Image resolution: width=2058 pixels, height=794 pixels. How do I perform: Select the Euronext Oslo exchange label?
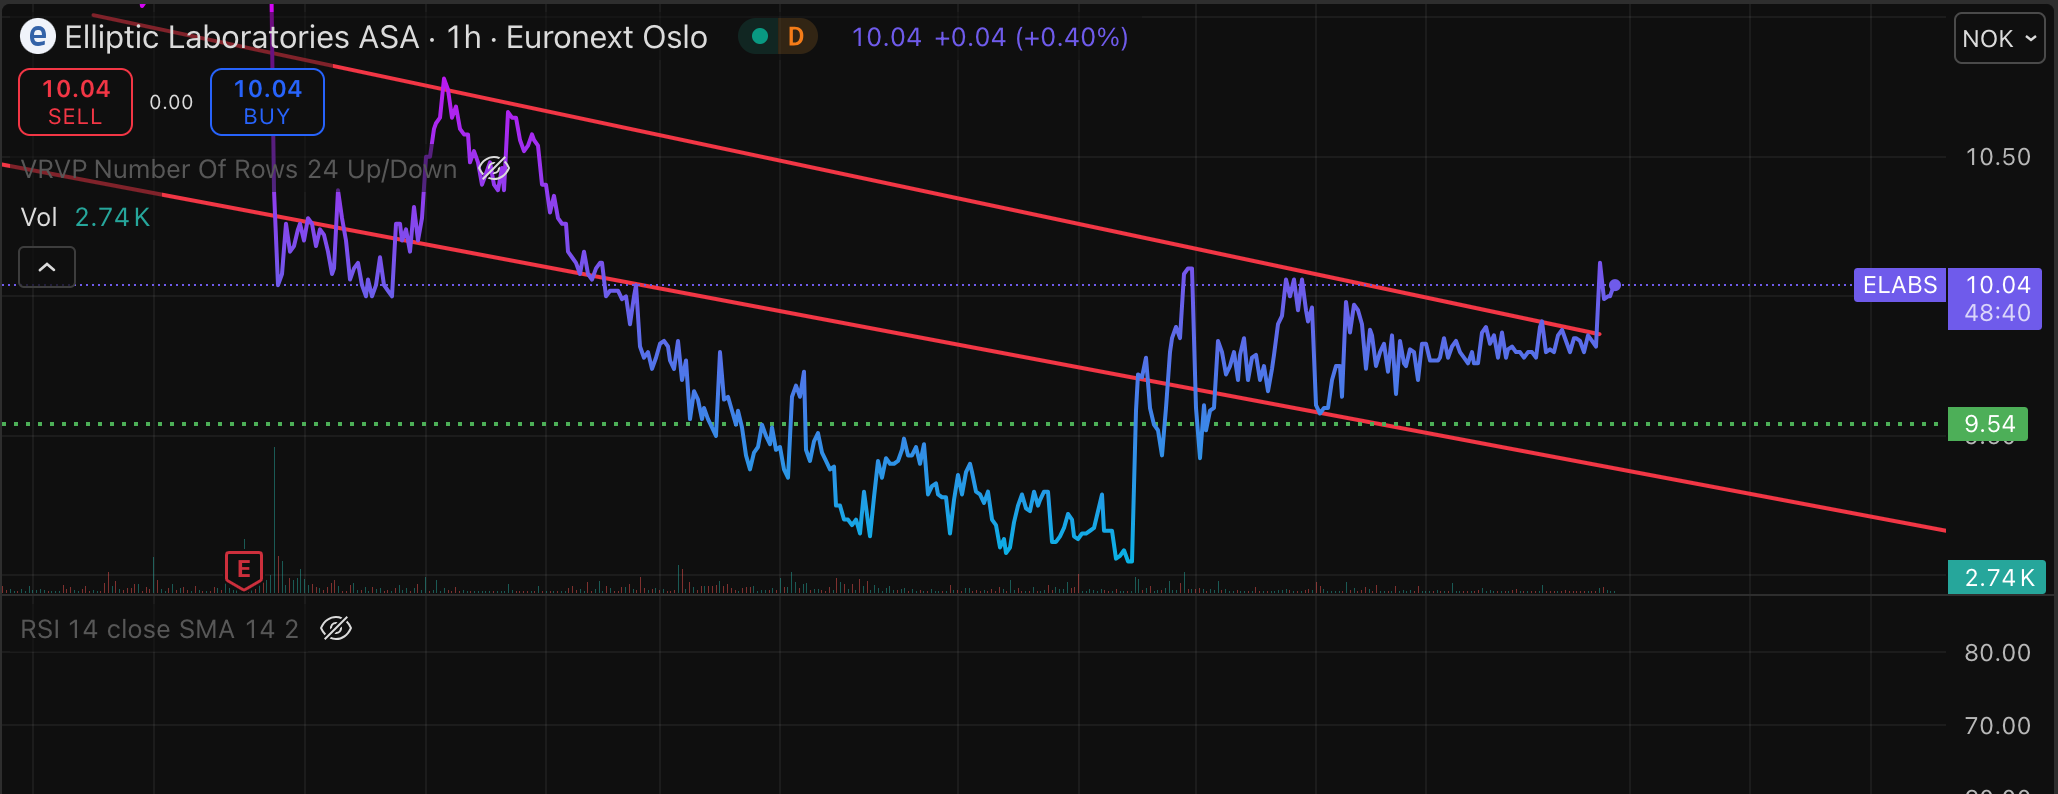click(606, 37)
